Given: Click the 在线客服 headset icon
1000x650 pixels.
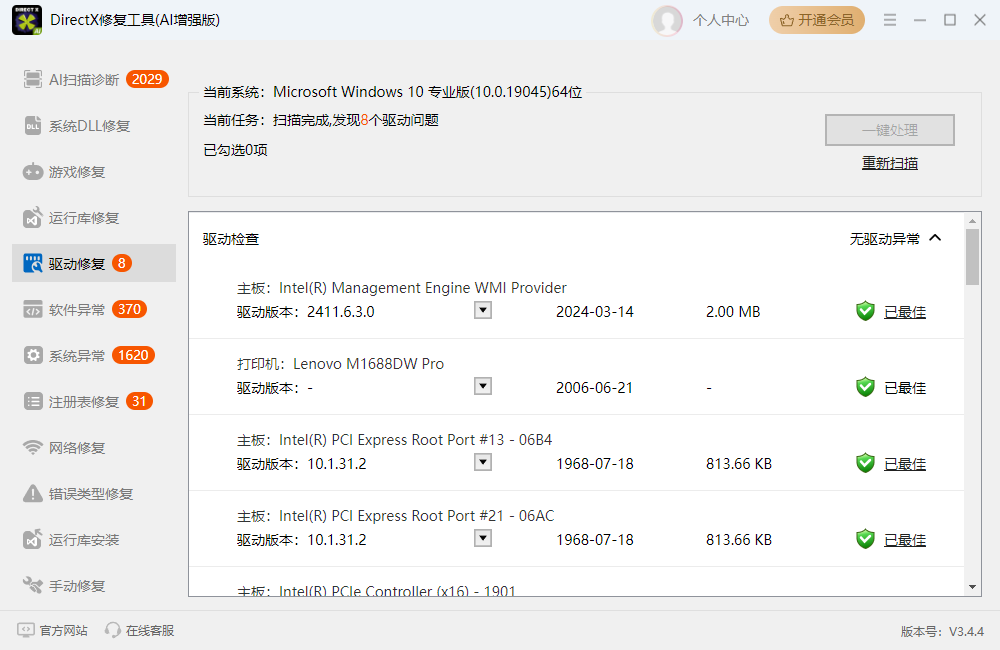Looking at the screenshot, I should pyautogui.click(x=113, y=630).
